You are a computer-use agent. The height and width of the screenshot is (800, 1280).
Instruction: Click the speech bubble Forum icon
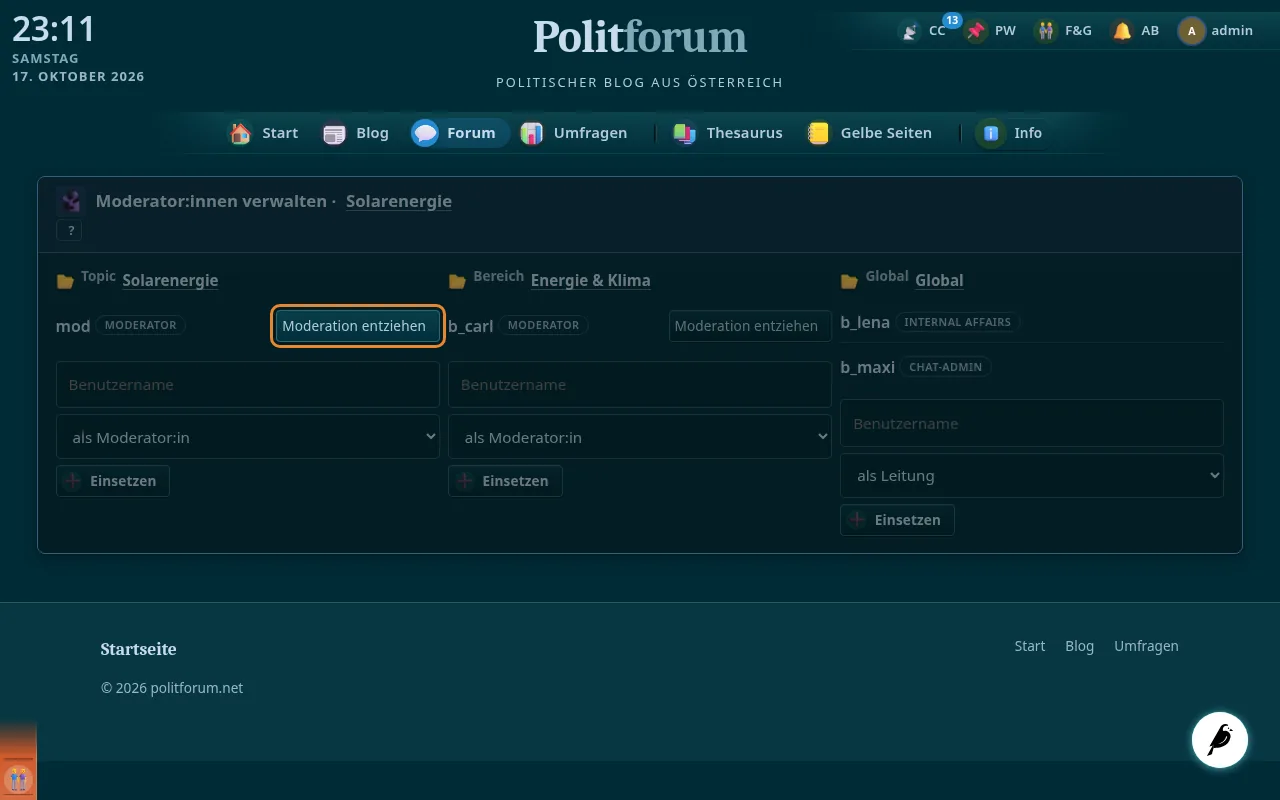coord(425,133)
